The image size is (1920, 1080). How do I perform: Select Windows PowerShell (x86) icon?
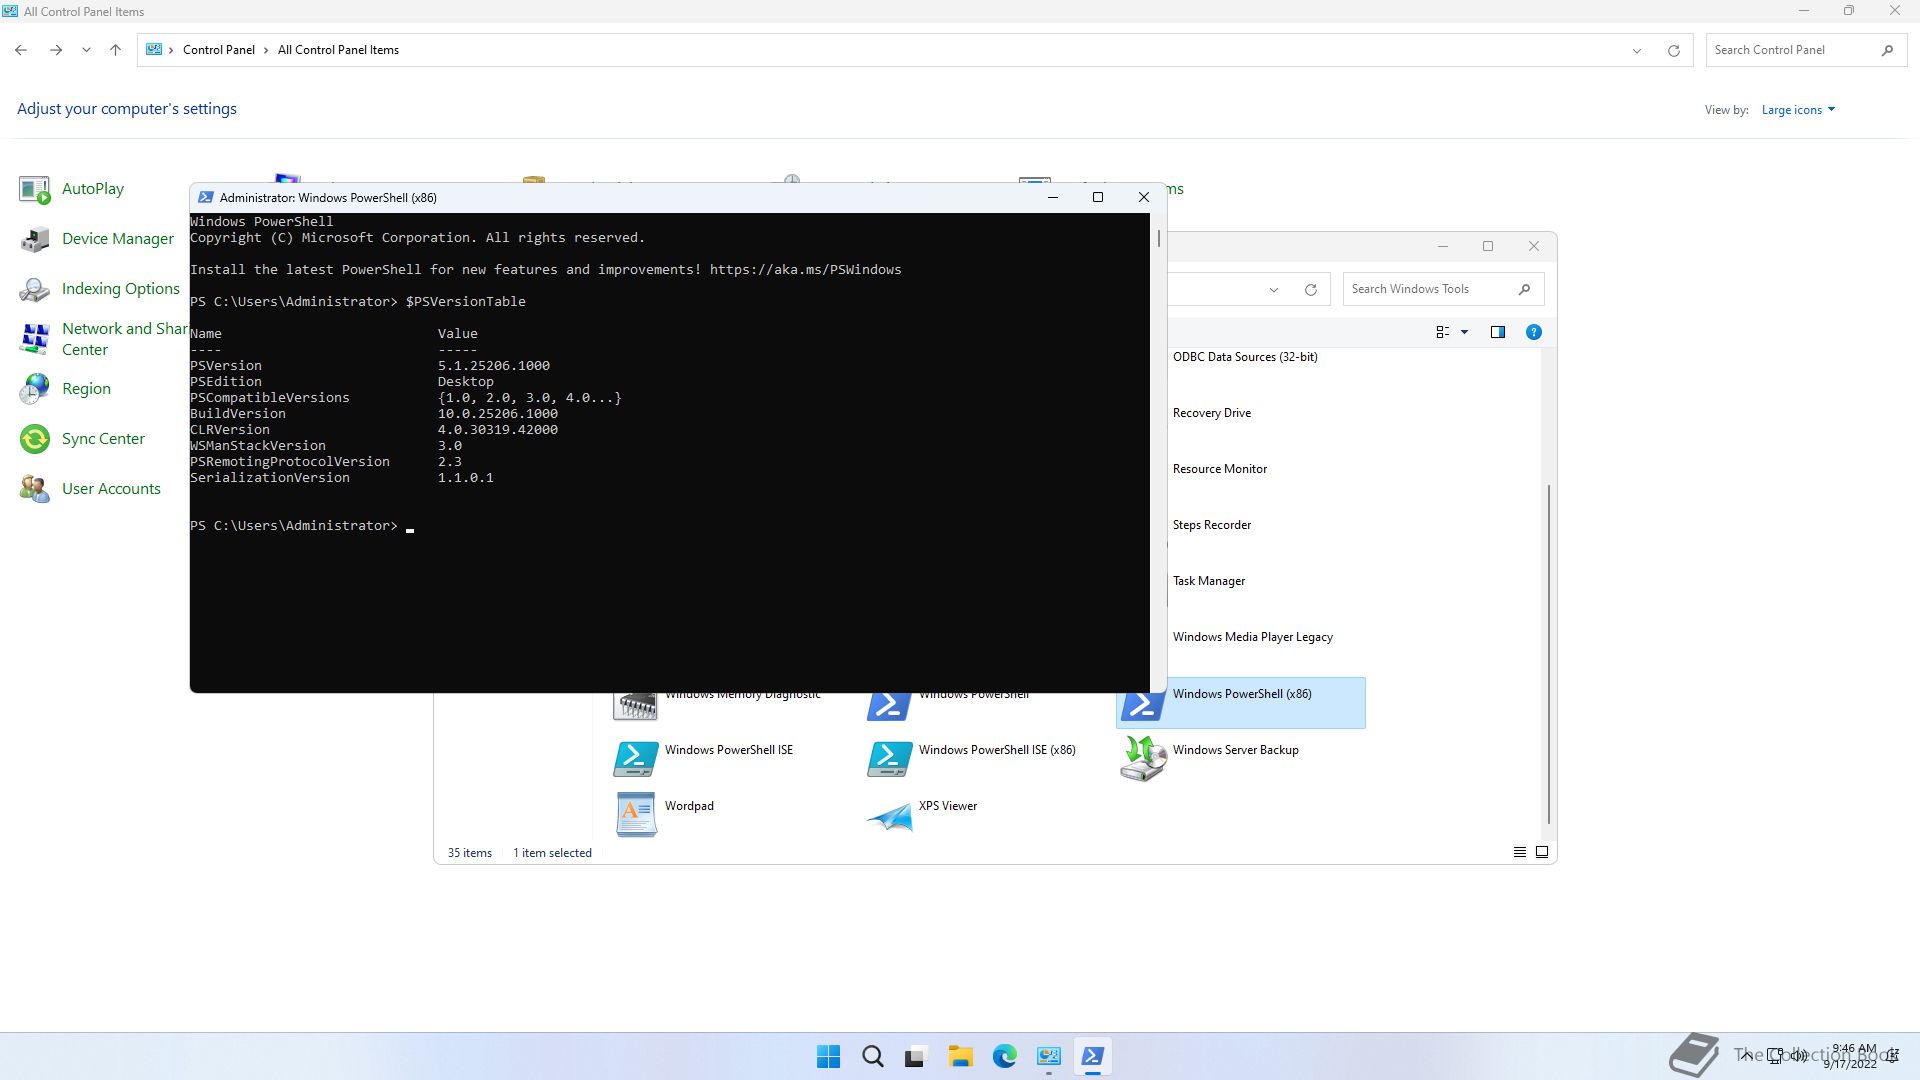pos(1144,704)
